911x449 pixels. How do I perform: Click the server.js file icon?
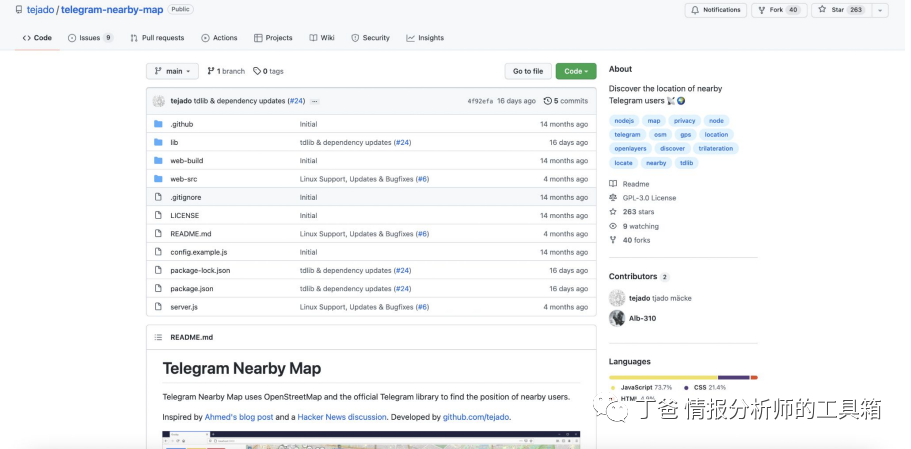[x=158, y=307]
